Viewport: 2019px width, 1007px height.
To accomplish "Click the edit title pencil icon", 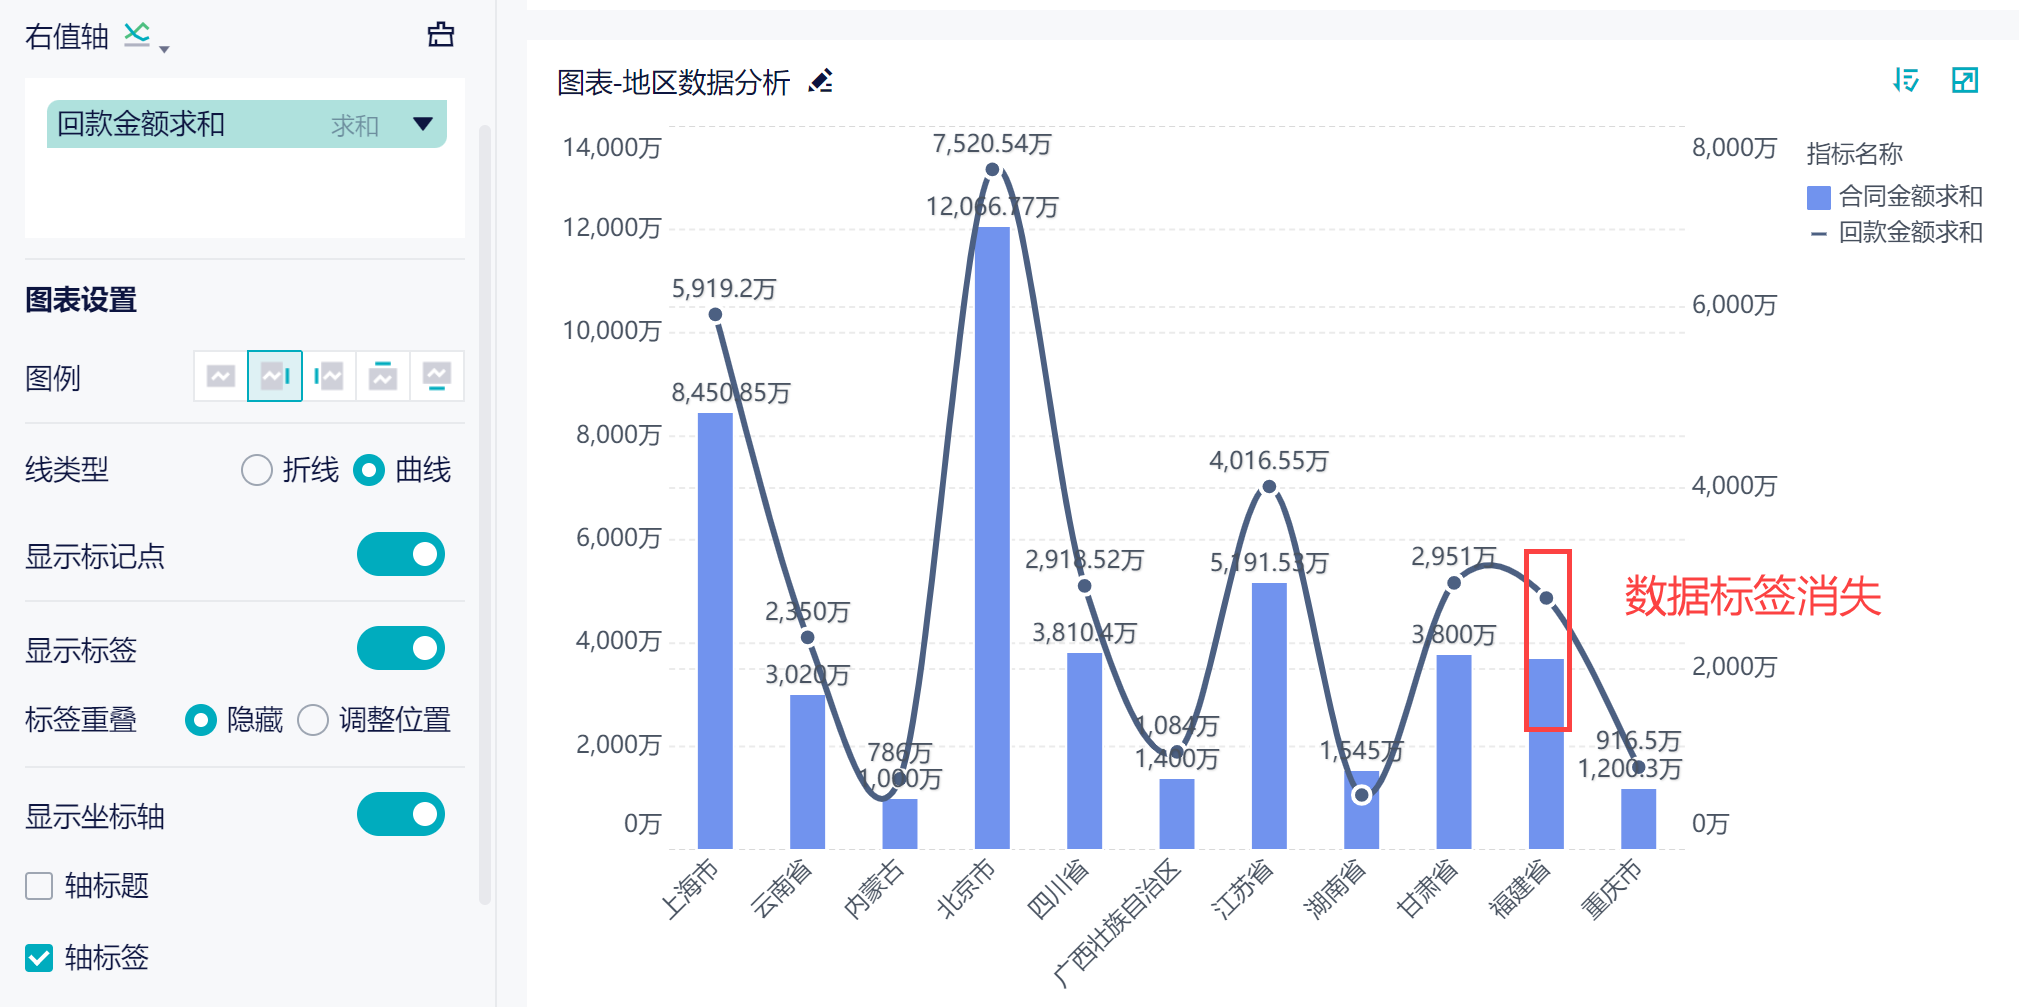I will [x=821, y=81].
